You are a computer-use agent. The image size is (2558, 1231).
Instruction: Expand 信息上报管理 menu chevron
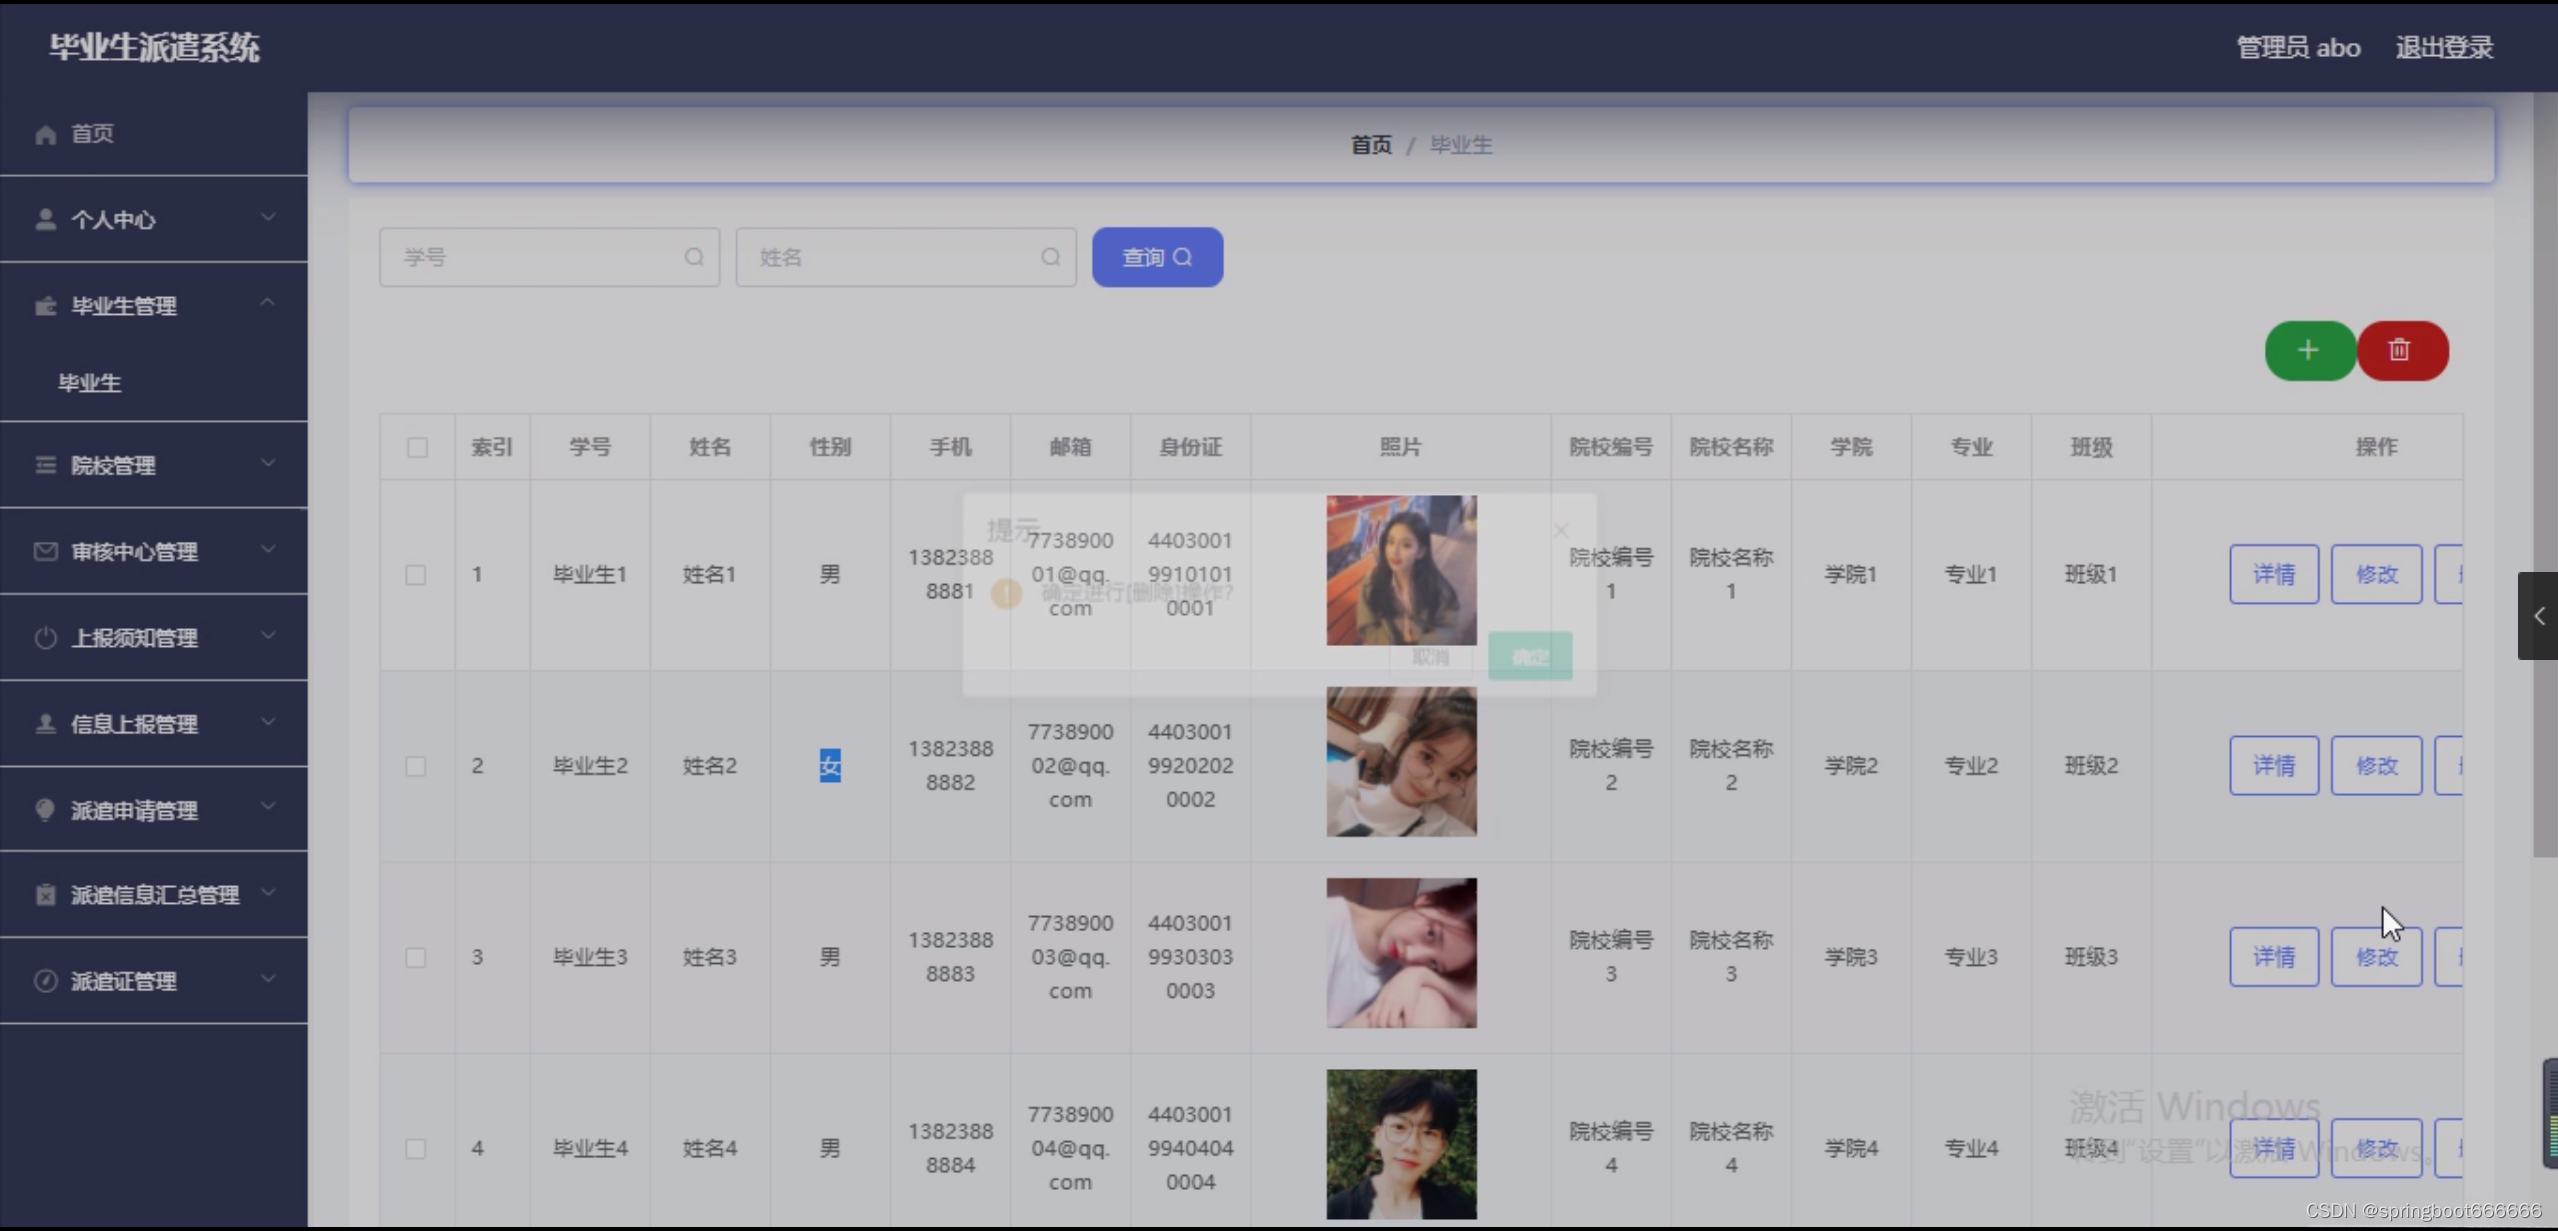point(267,721)
